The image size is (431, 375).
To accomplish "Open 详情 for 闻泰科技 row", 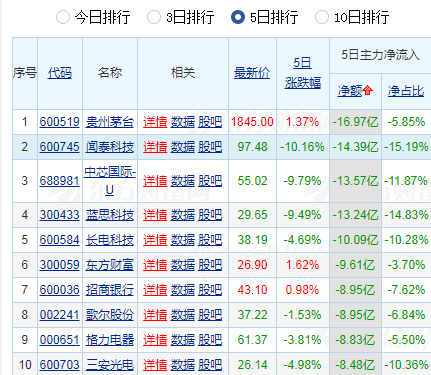I will point(155,147).
